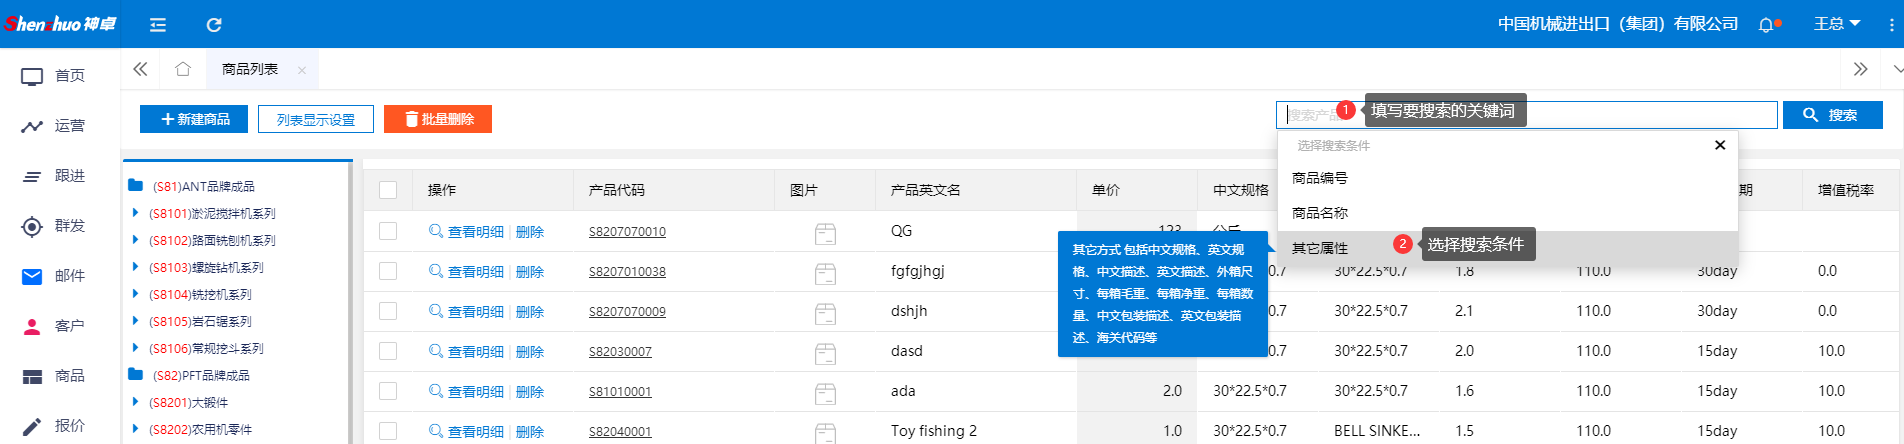The height and width of the screenshot is (444, 1904).
Task: Click the 新建商品 button
Action: click(194, 119)
